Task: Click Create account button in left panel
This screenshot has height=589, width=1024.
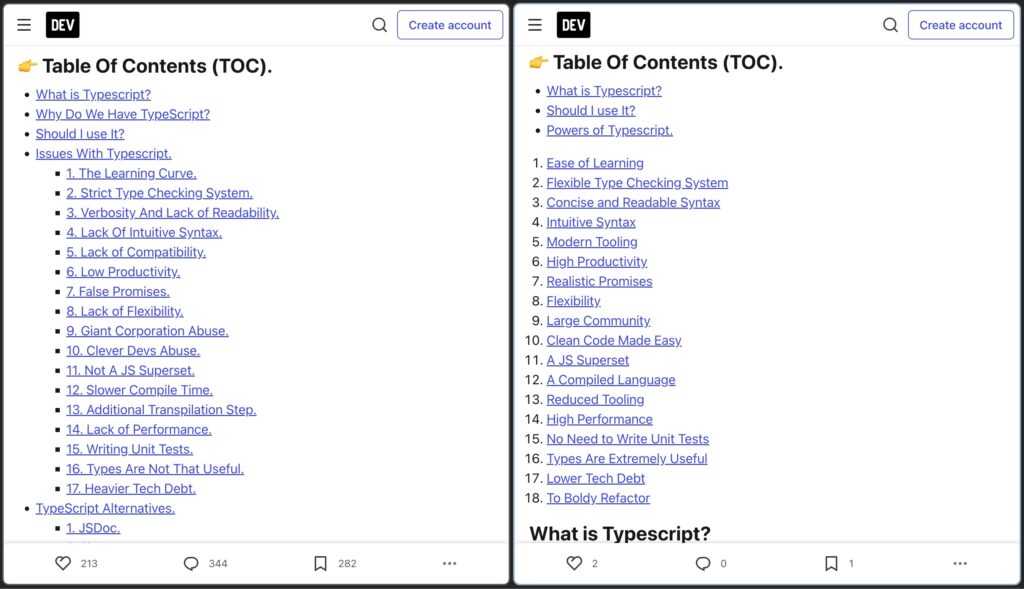Action: coord(450,25)
